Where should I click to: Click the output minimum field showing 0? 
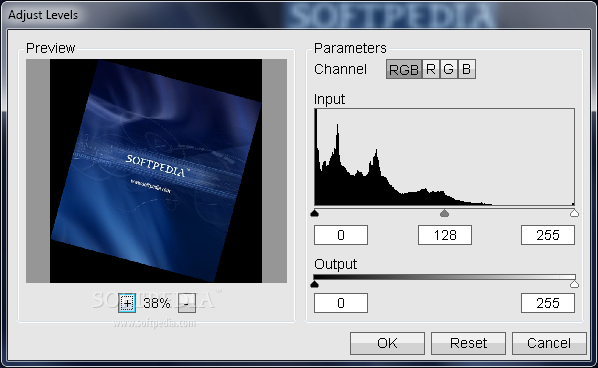(x=341, y=303)
